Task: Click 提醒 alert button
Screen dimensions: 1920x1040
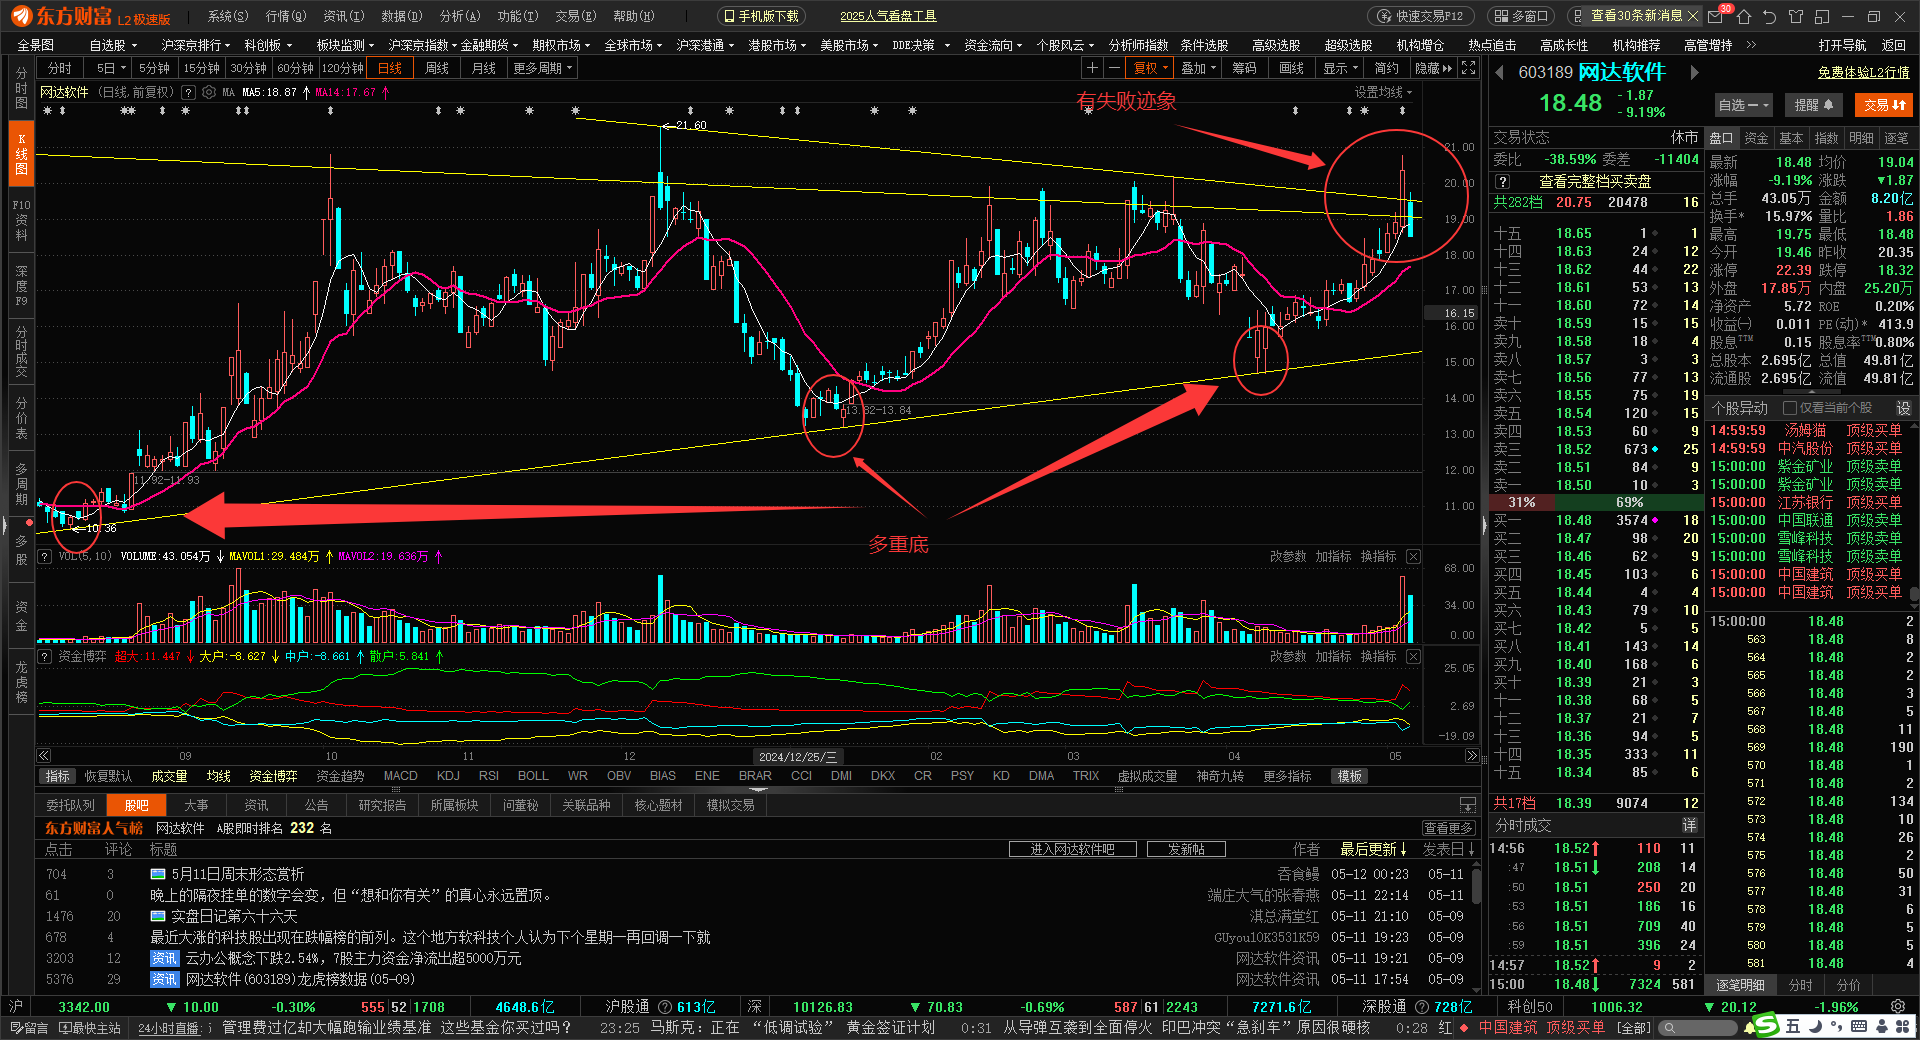Action: point(1813,105)
